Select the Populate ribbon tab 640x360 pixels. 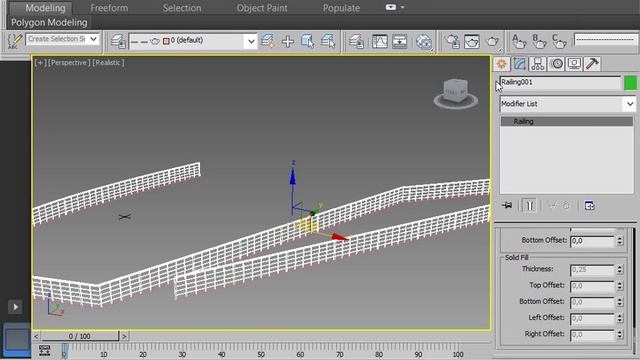(x=342, y=8)
